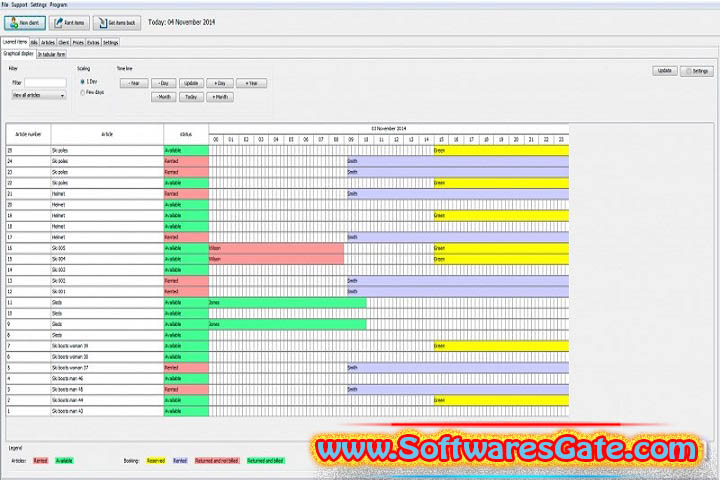Click the Ski boots woman article name in row 6

coord(70,357)
